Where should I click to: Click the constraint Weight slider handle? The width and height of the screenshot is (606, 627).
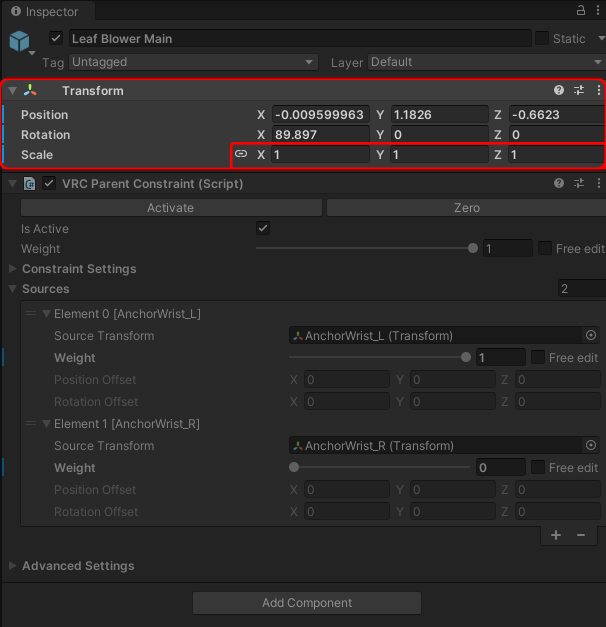point(472,249)
